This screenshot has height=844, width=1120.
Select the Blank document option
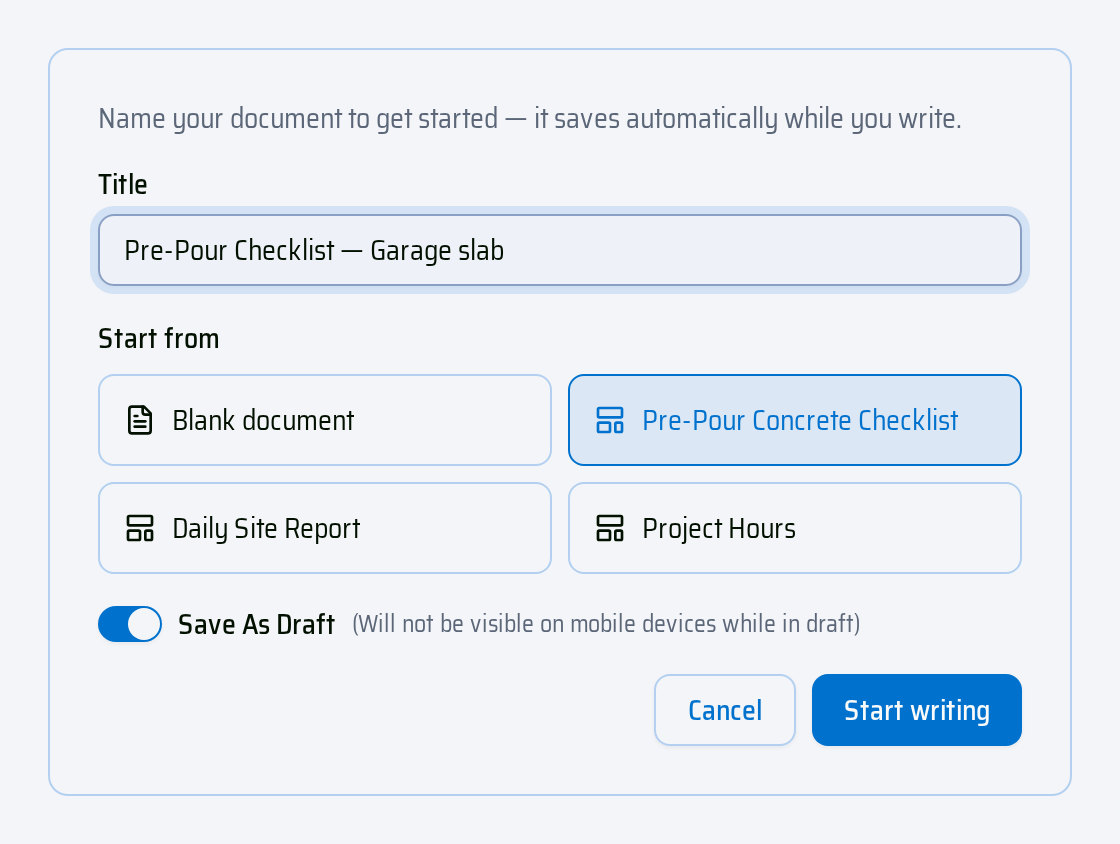(325, 420)
